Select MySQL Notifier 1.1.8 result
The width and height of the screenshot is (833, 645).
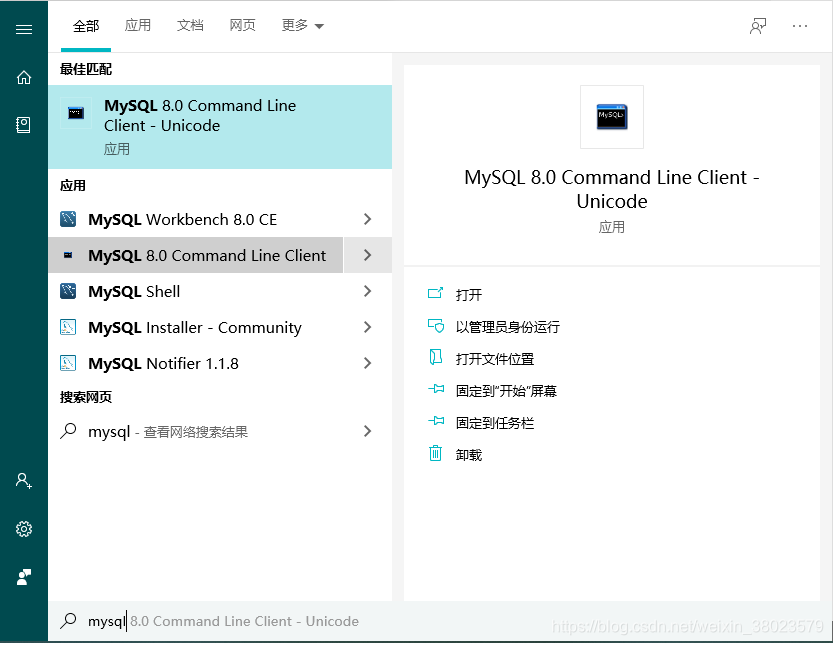(196, 363)
